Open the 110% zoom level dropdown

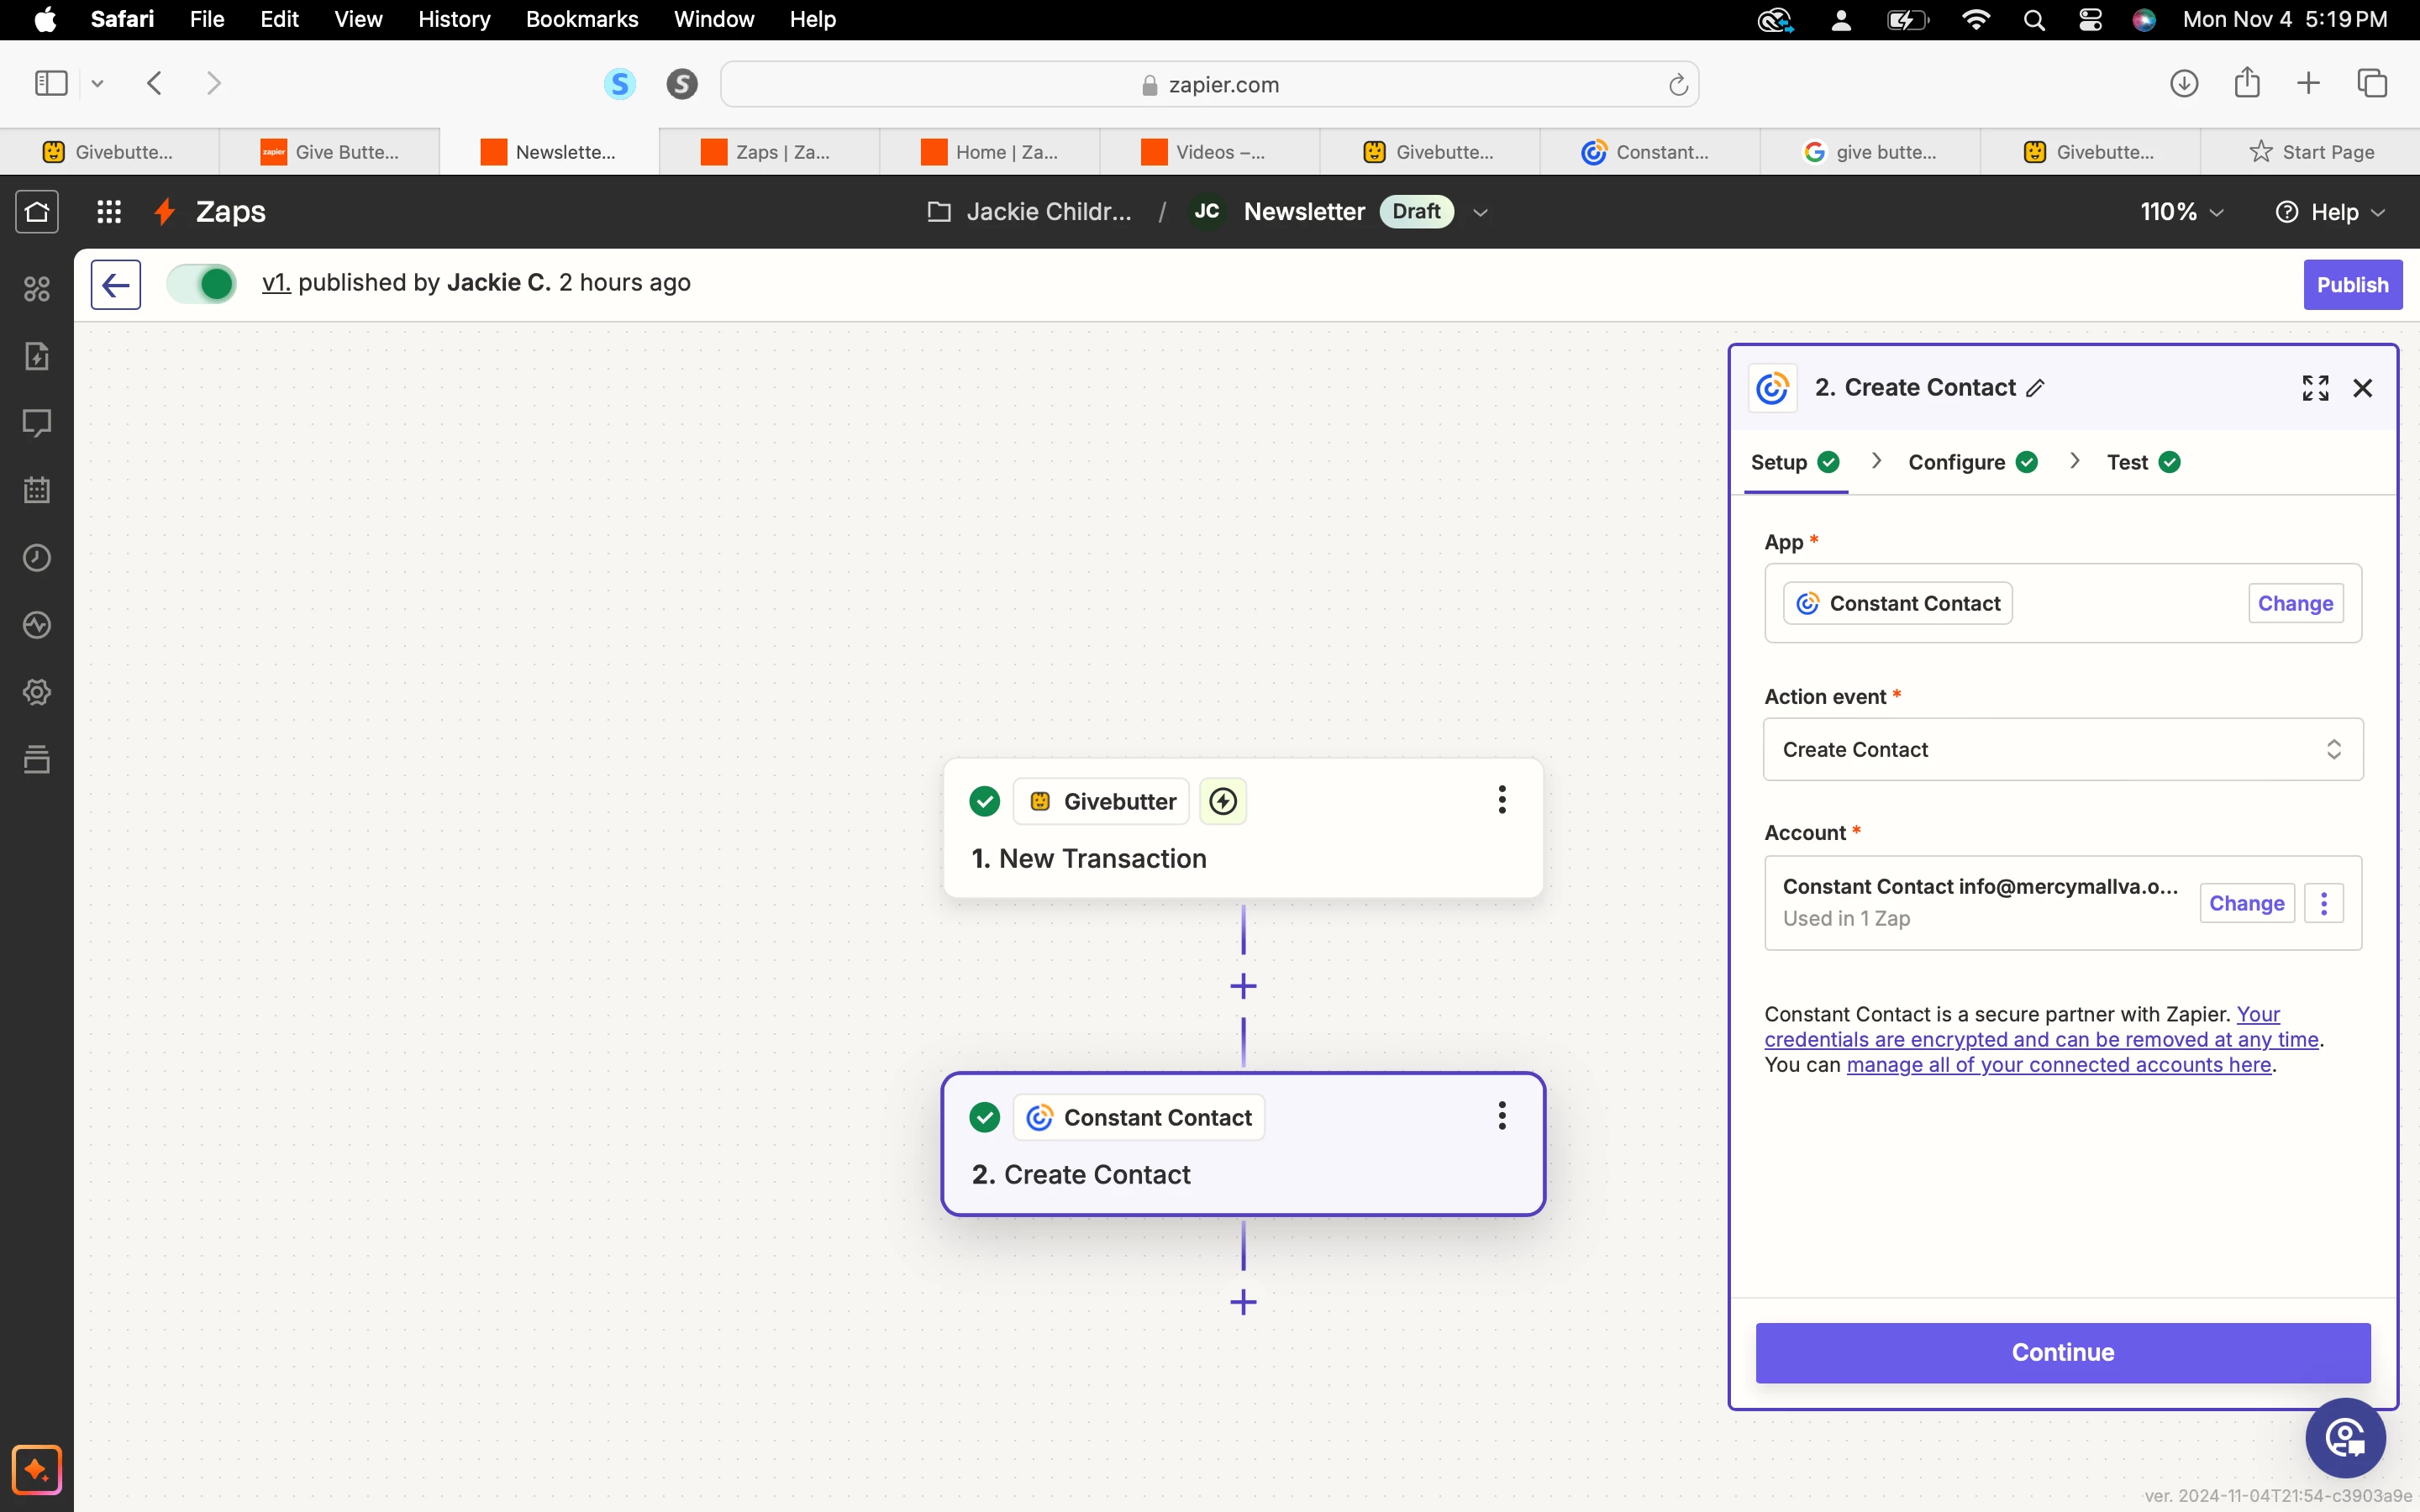click(2181, 212)
